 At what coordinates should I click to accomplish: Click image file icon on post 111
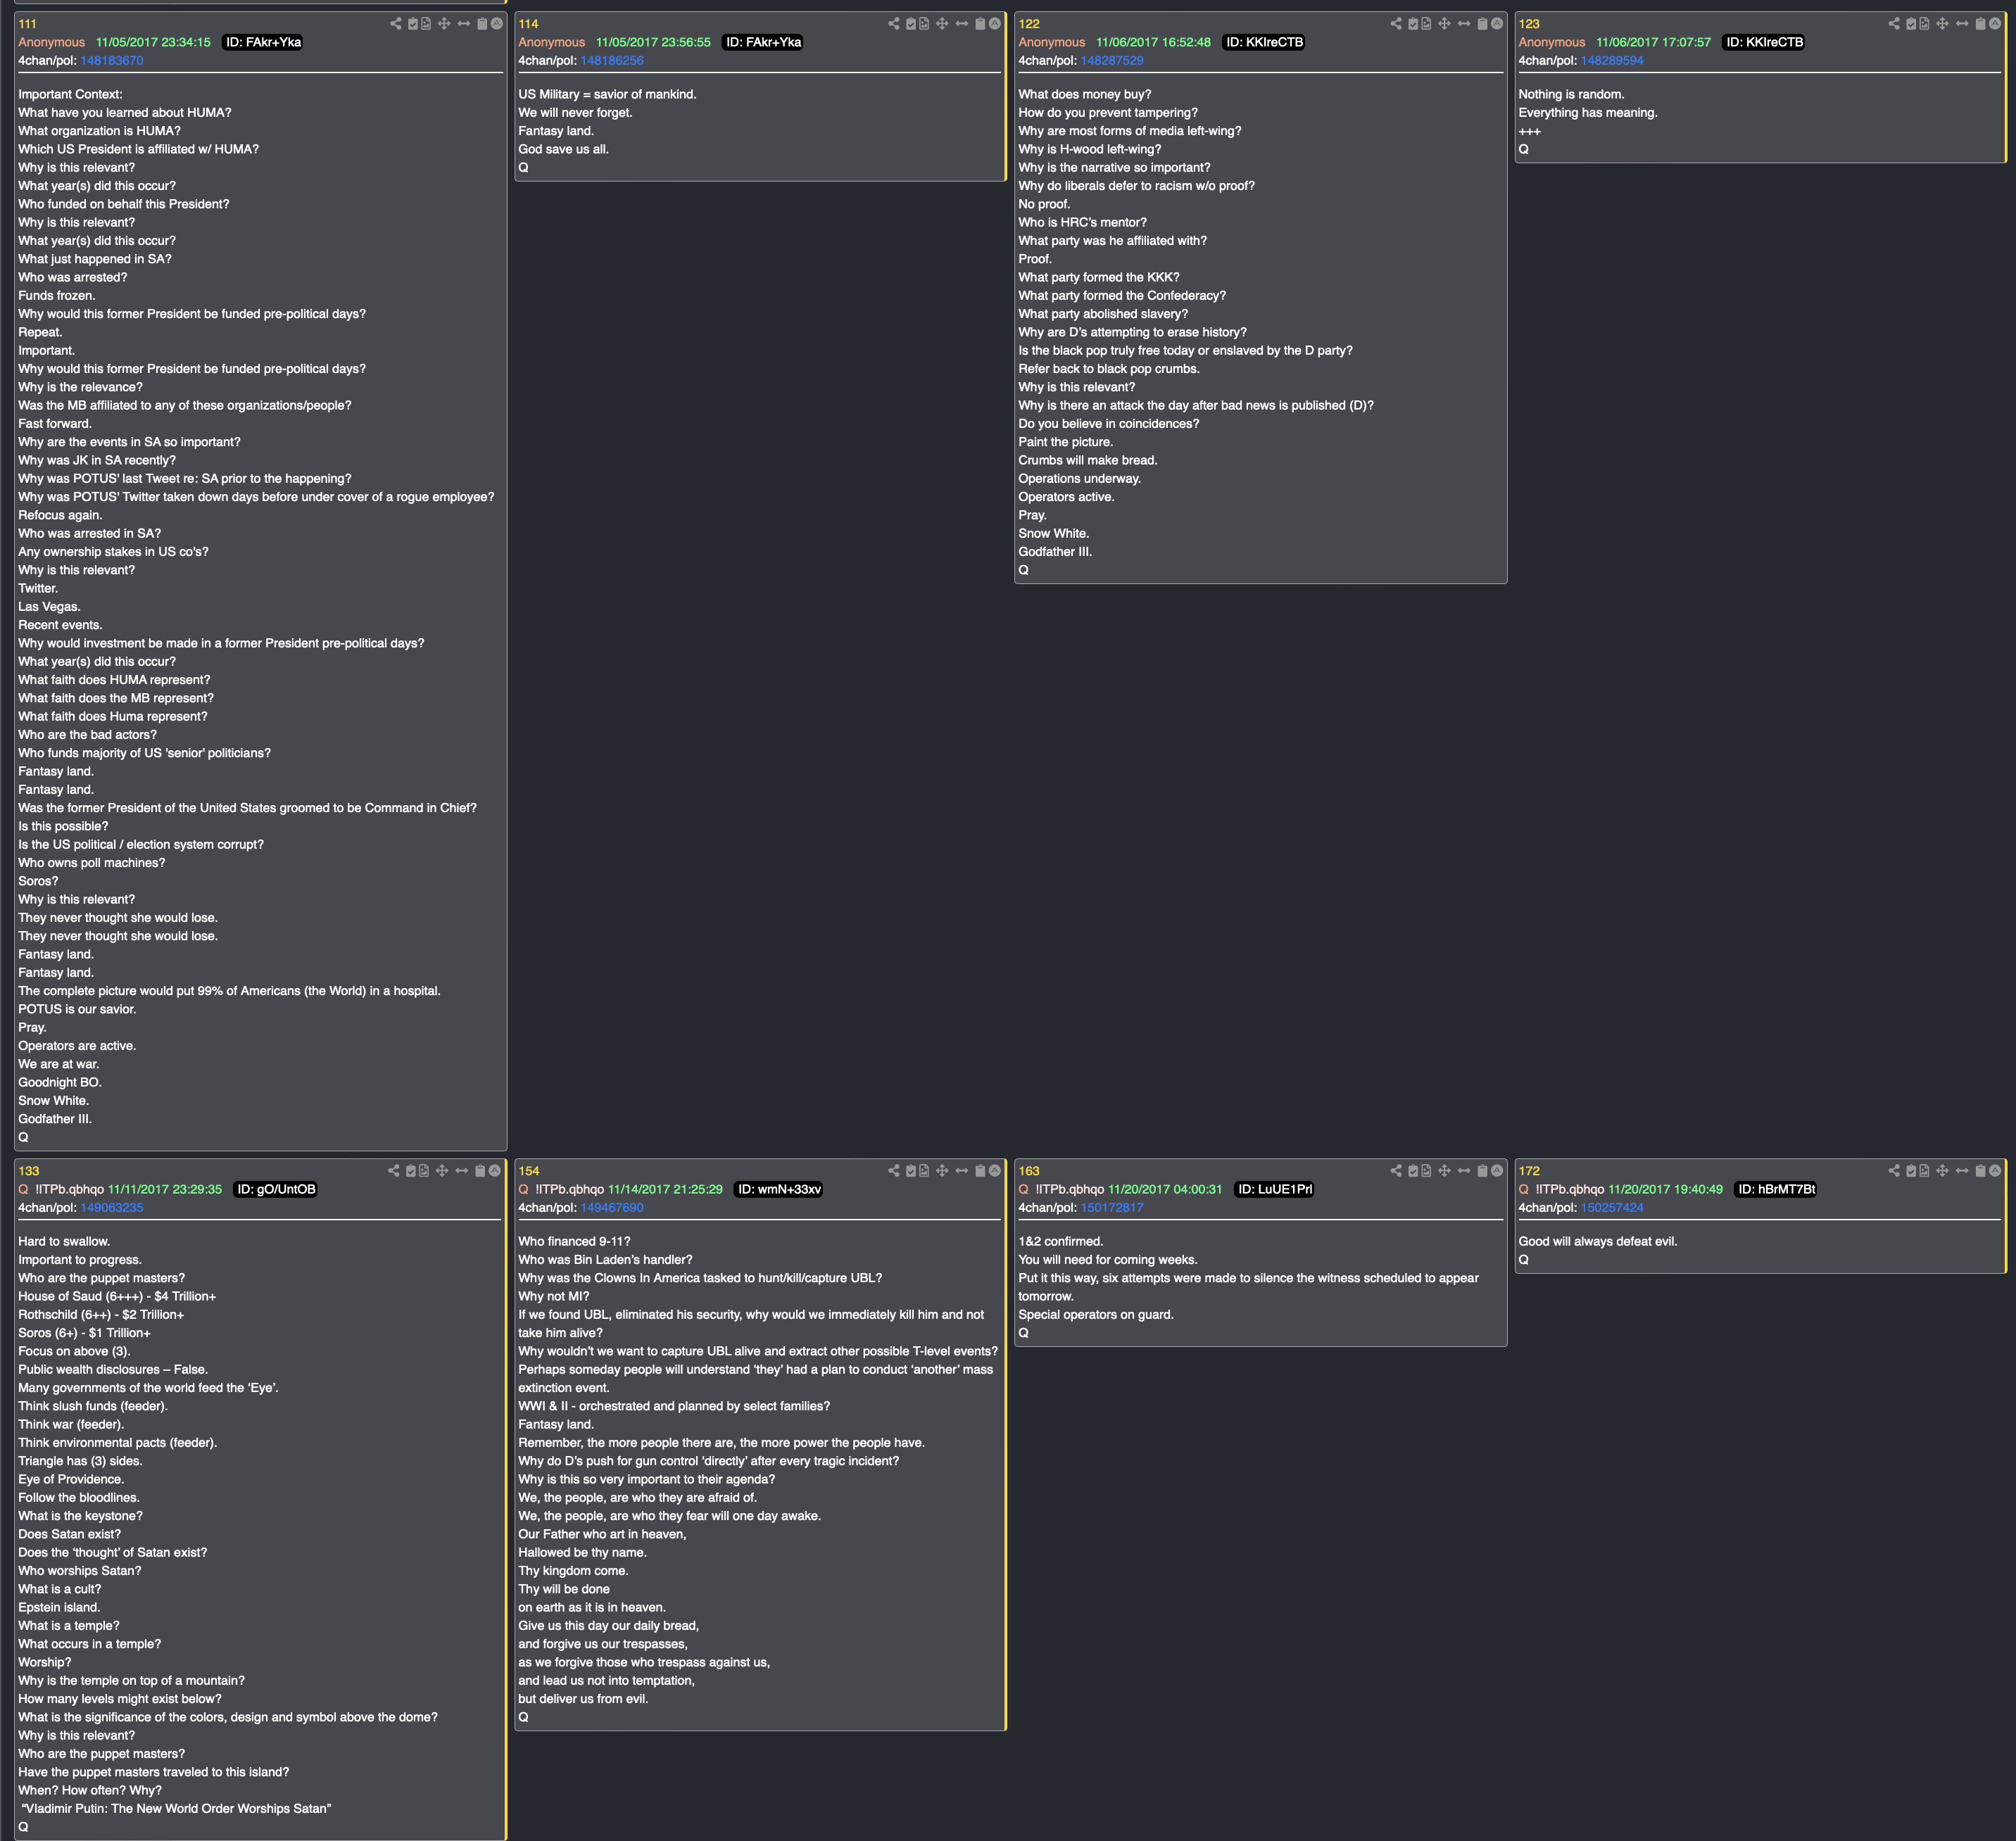tap(427, 23)
